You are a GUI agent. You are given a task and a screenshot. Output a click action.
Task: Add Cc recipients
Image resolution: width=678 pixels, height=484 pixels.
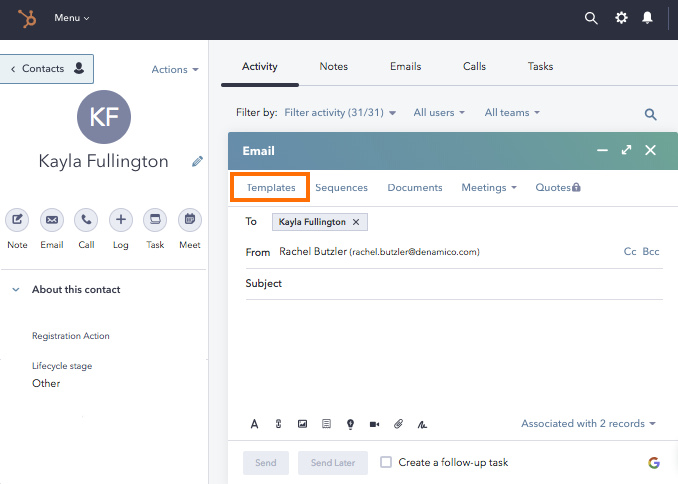(630, 251)
